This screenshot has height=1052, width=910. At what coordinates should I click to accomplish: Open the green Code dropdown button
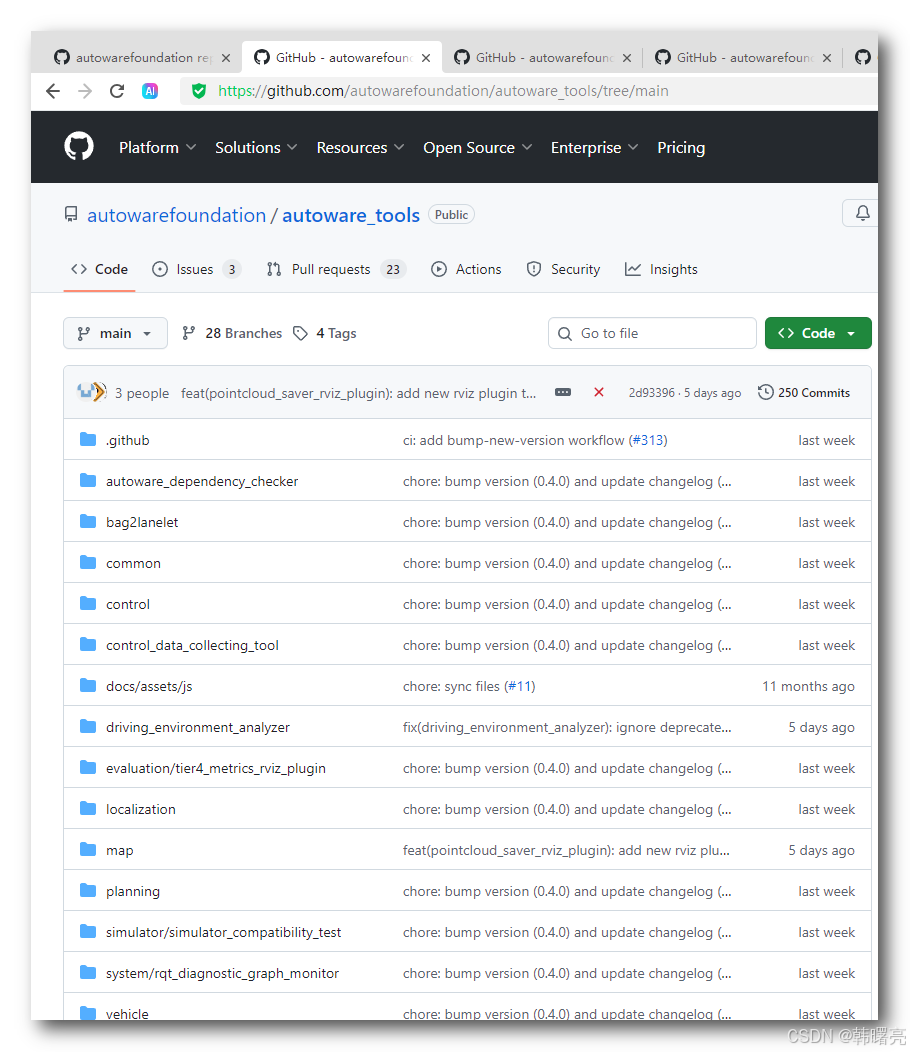coord(818,333)
